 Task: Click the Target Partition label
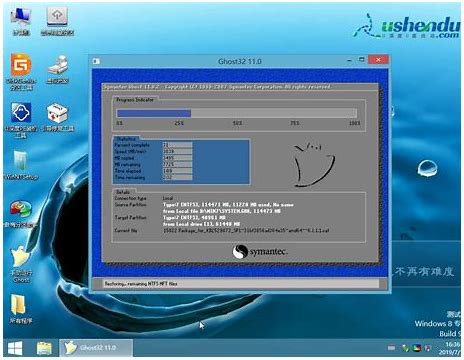pyautogui.click(x=130, y=218)
